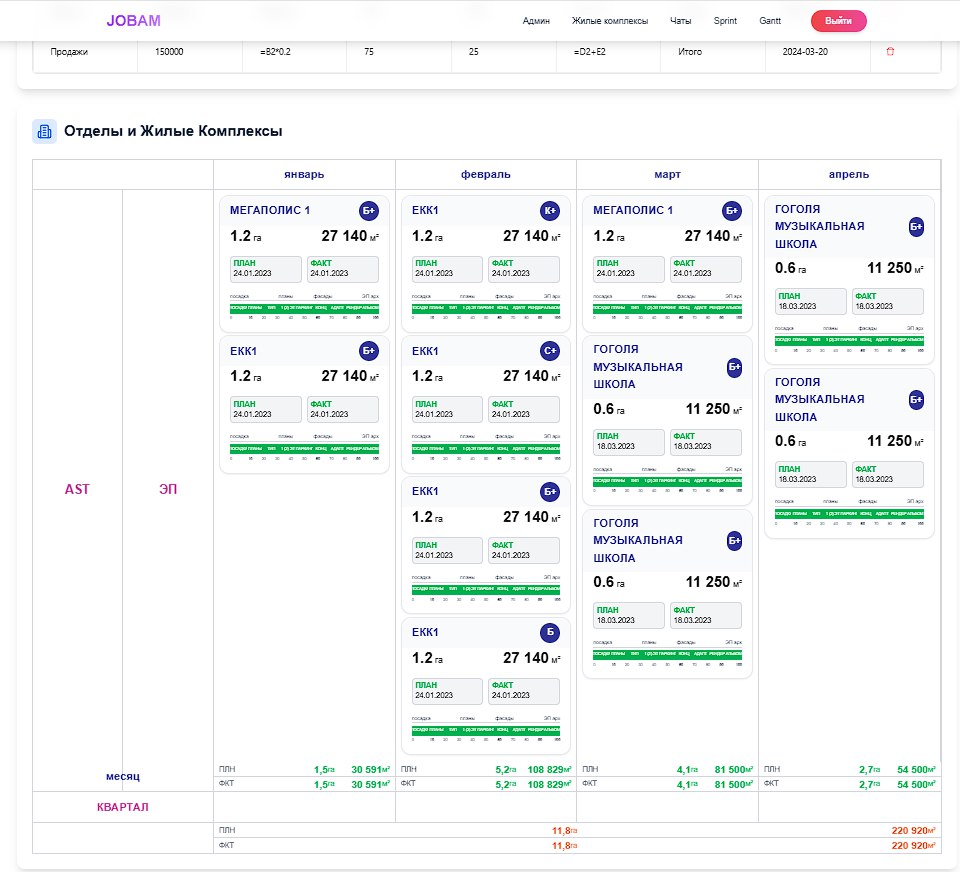Click the Б badge on last February ЕКК1 card
Screen dimensions: 960x872
[550, 633]
